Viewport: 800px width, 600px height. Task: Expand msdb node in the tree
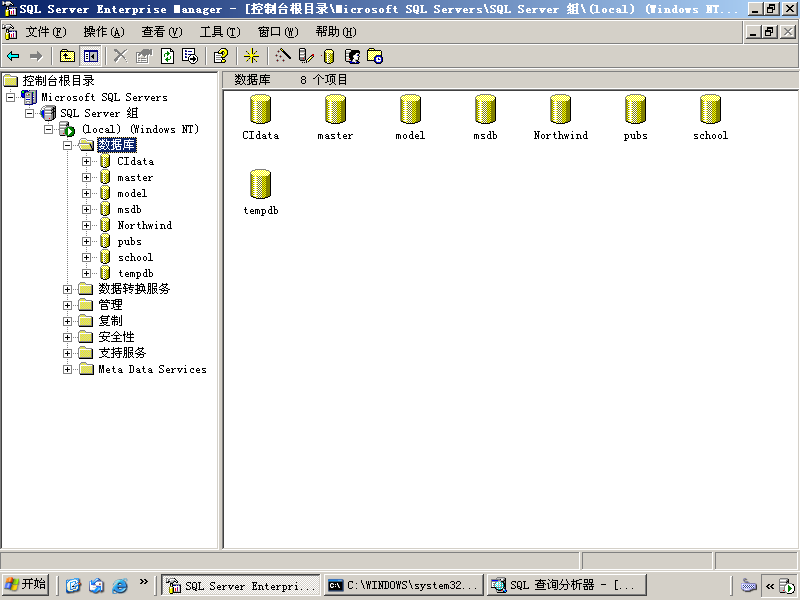point(86,210)
